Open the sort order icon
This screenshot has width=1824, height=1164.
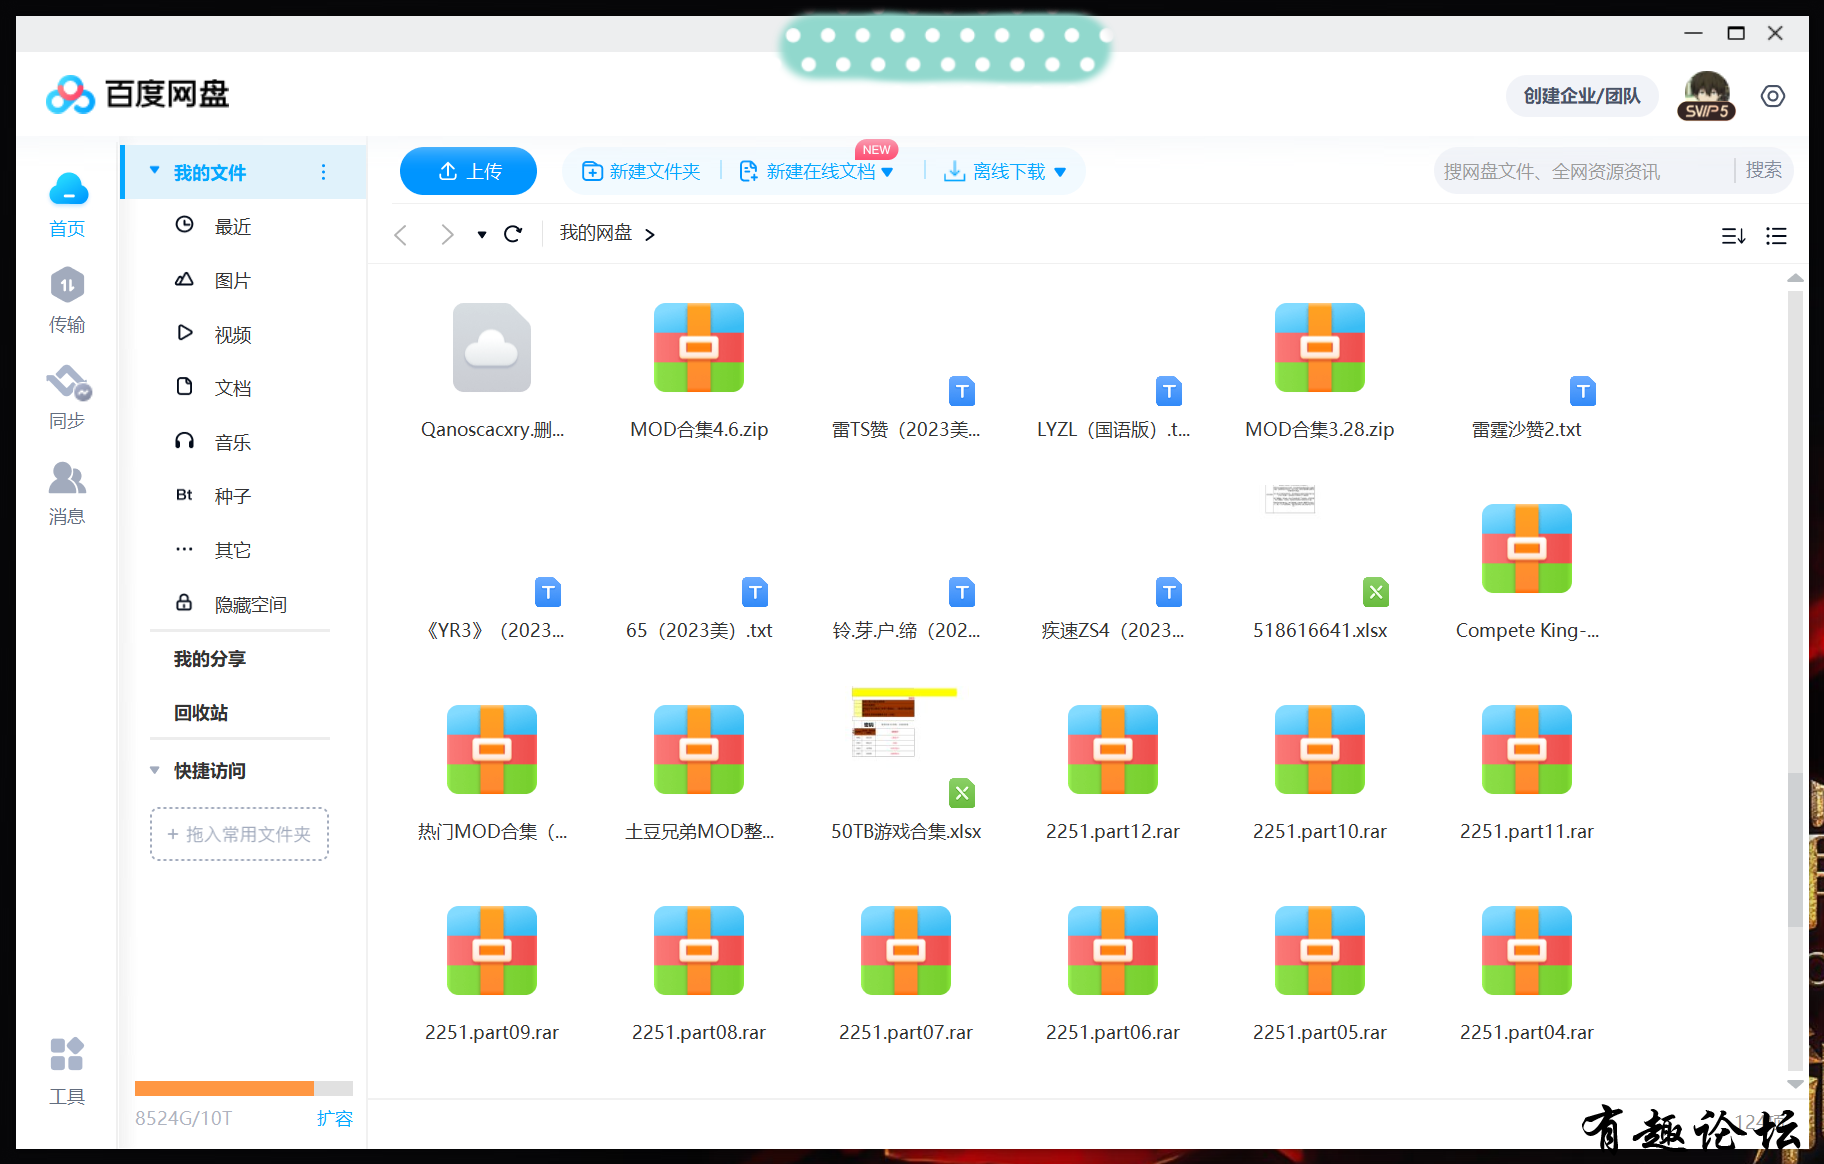pyautogui.click(x=1733, y=236)
